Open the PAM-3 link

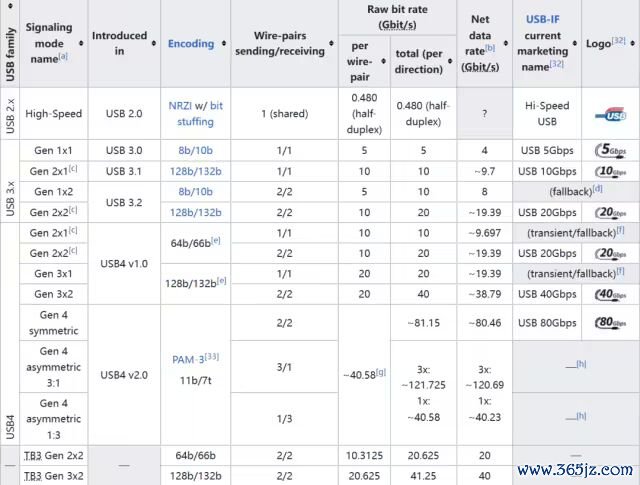point(188,360)
